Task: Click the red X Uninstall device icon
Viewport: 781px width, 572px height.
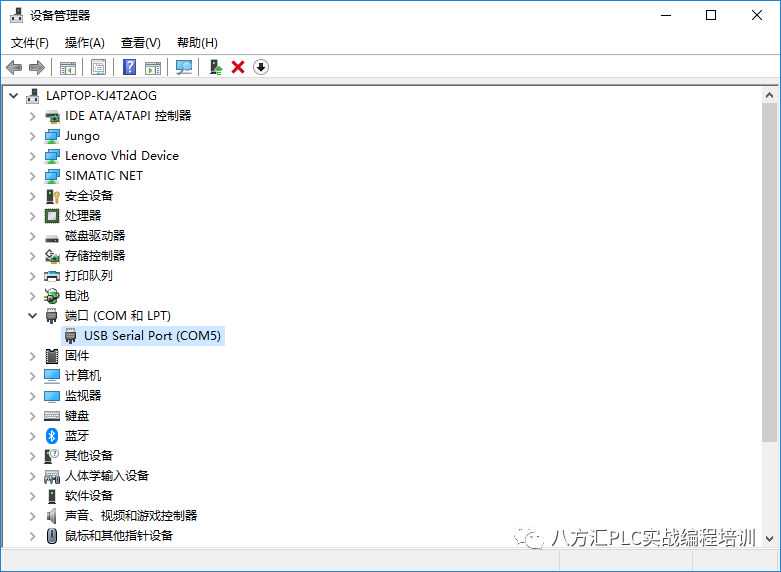Action: coord(238,67)
